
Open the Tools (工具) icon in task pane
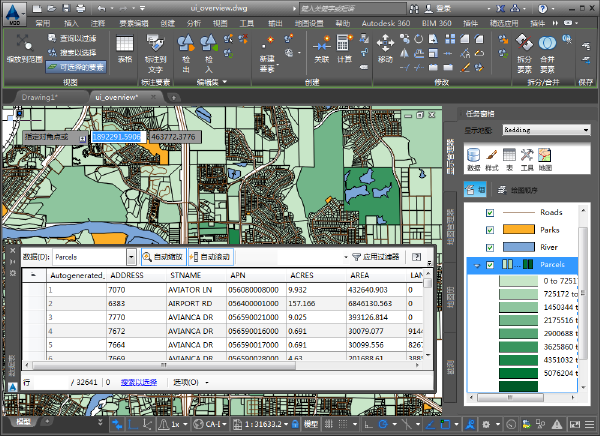[526, 154]
